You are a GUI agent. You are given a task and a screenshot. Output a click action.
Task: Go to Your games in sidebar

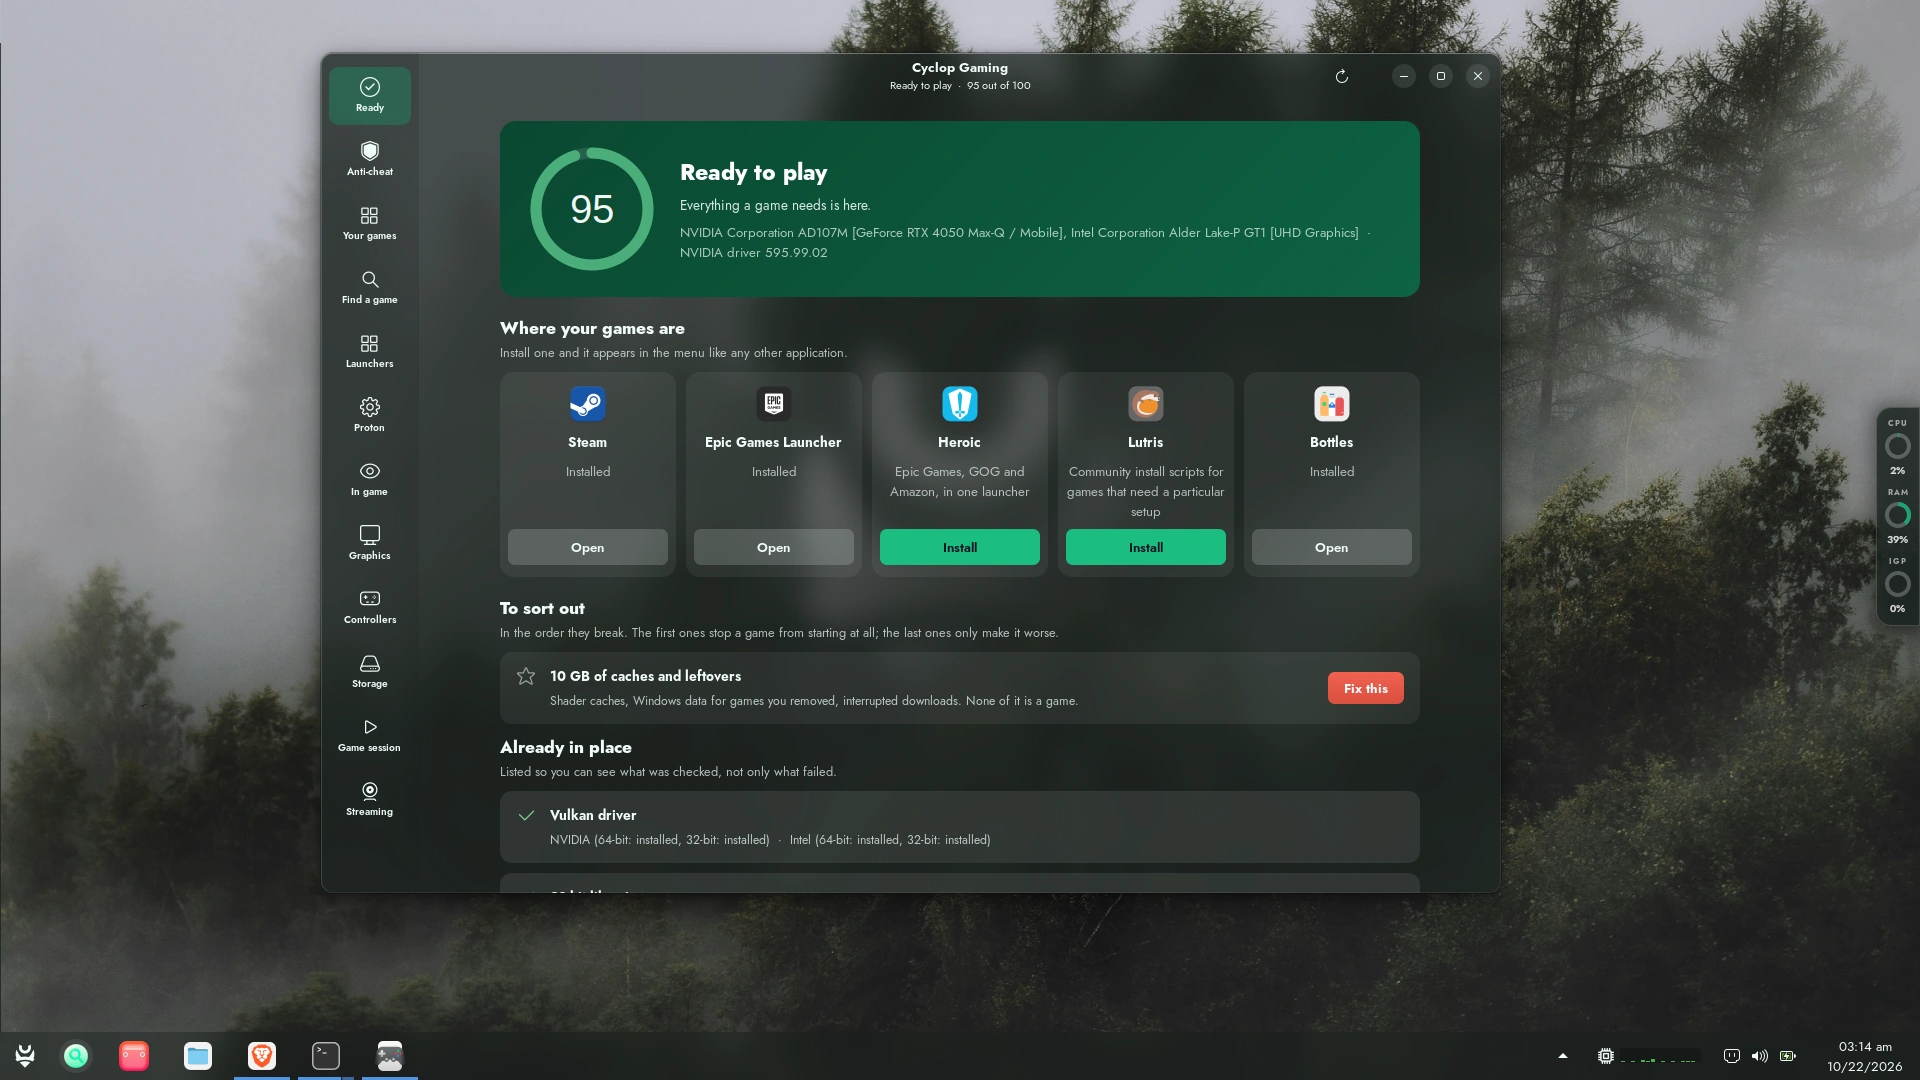[x=369, y=223]
